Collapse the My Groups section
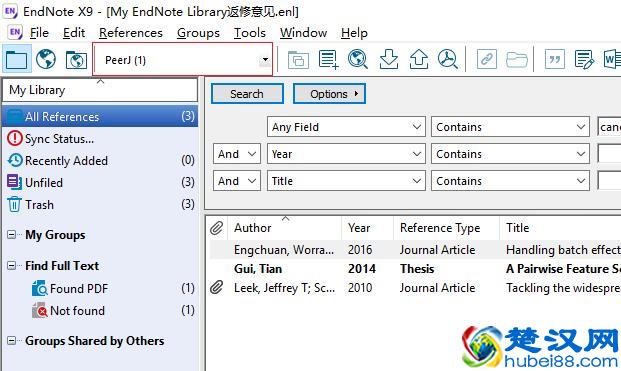This screenshot has width=621, height=371. (12, 235)
